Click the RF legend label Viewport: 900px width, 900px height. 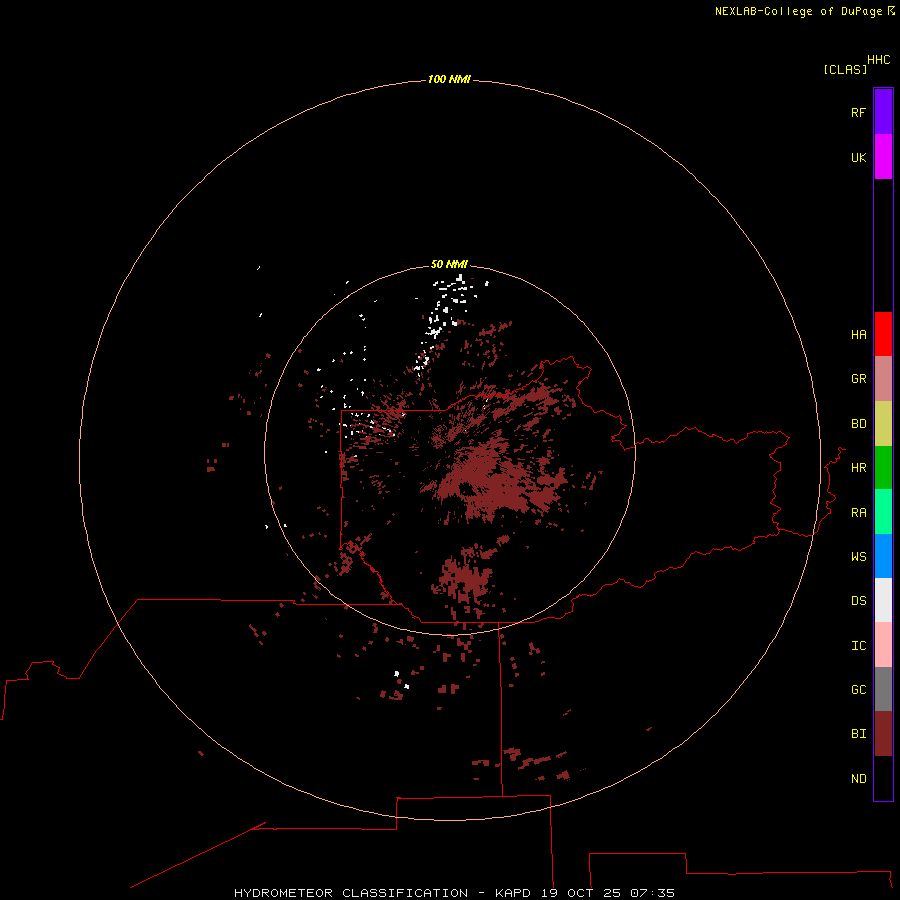coord(858,112)
